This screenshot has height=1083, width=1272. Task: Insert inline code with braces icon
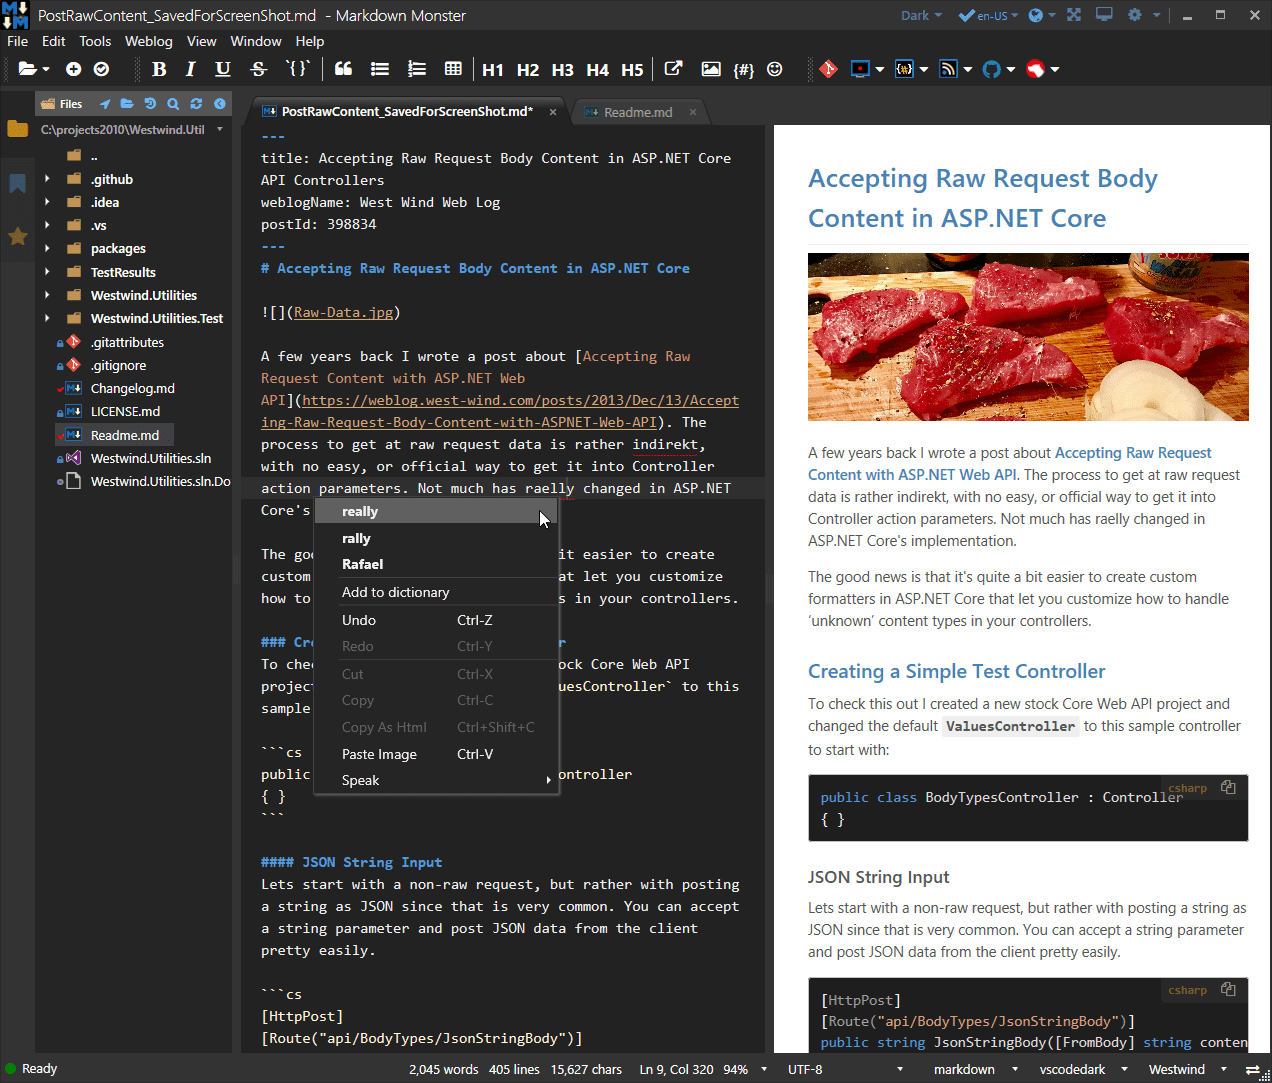point(298,69)
